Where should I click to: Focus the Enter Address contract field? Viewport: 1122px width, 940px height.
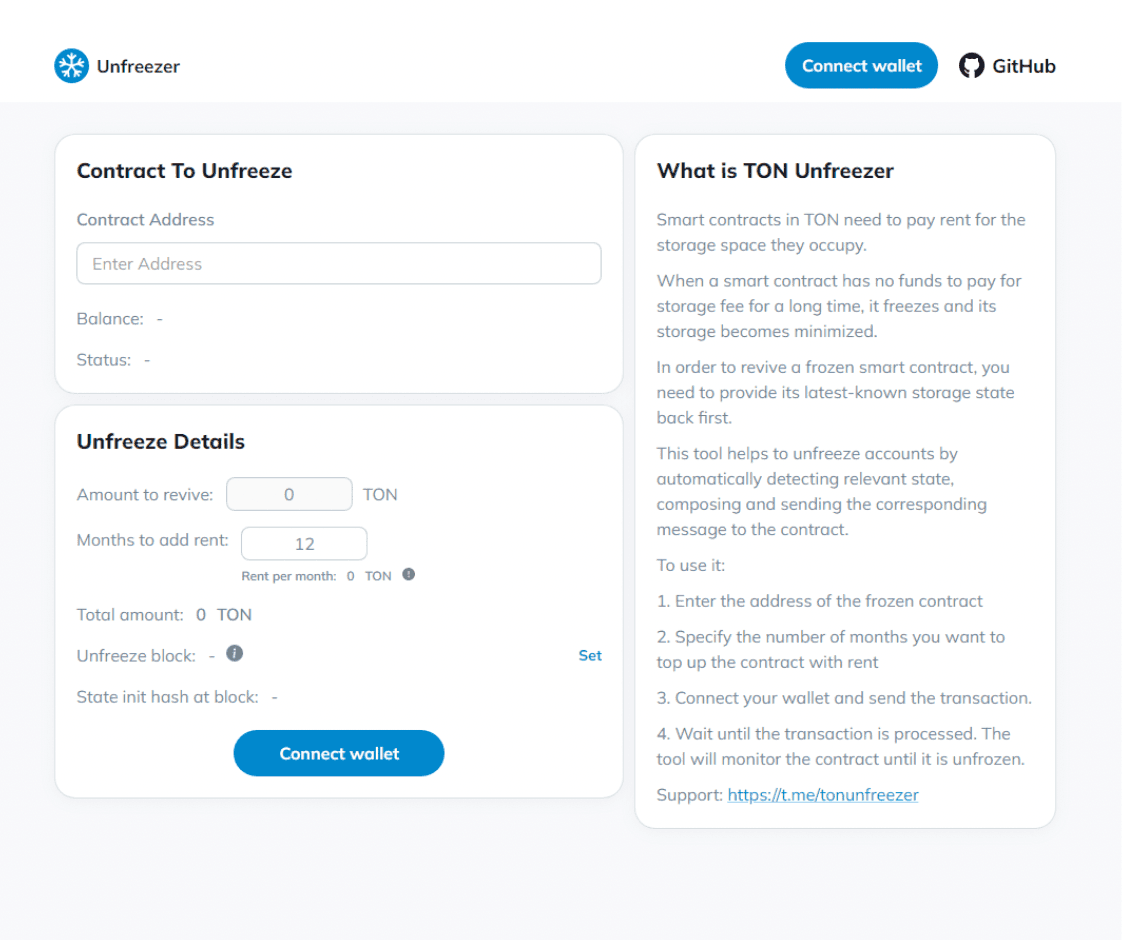[x=339, y=263]
